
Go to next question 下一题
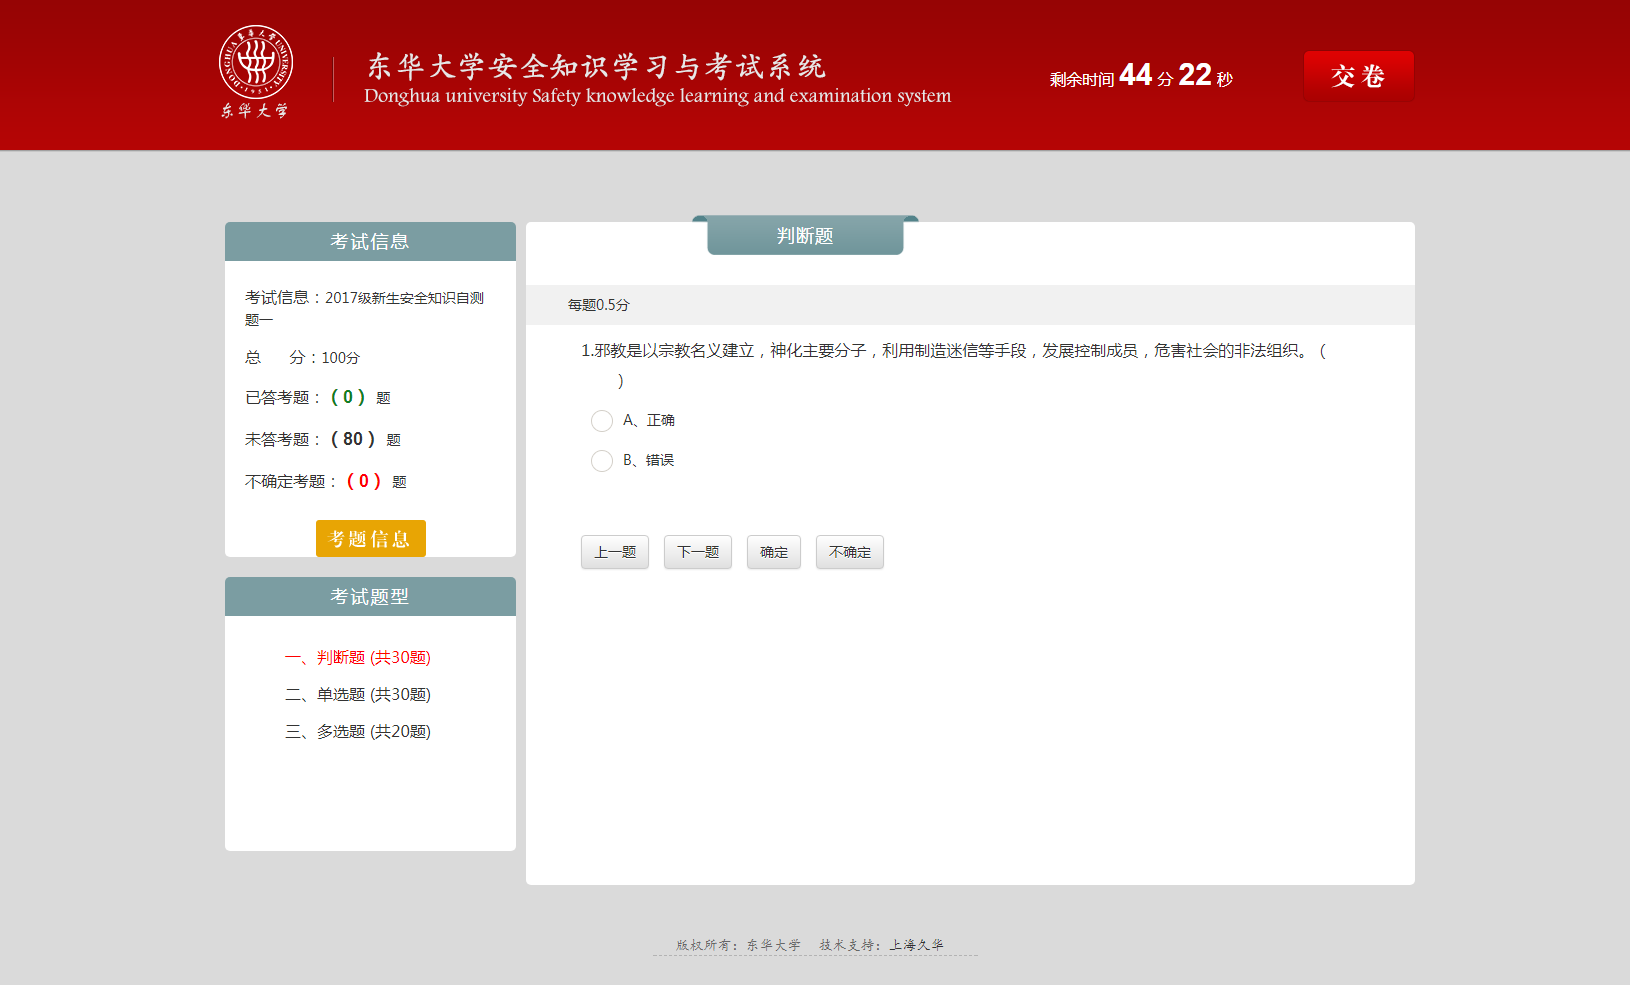pos(698,552)
